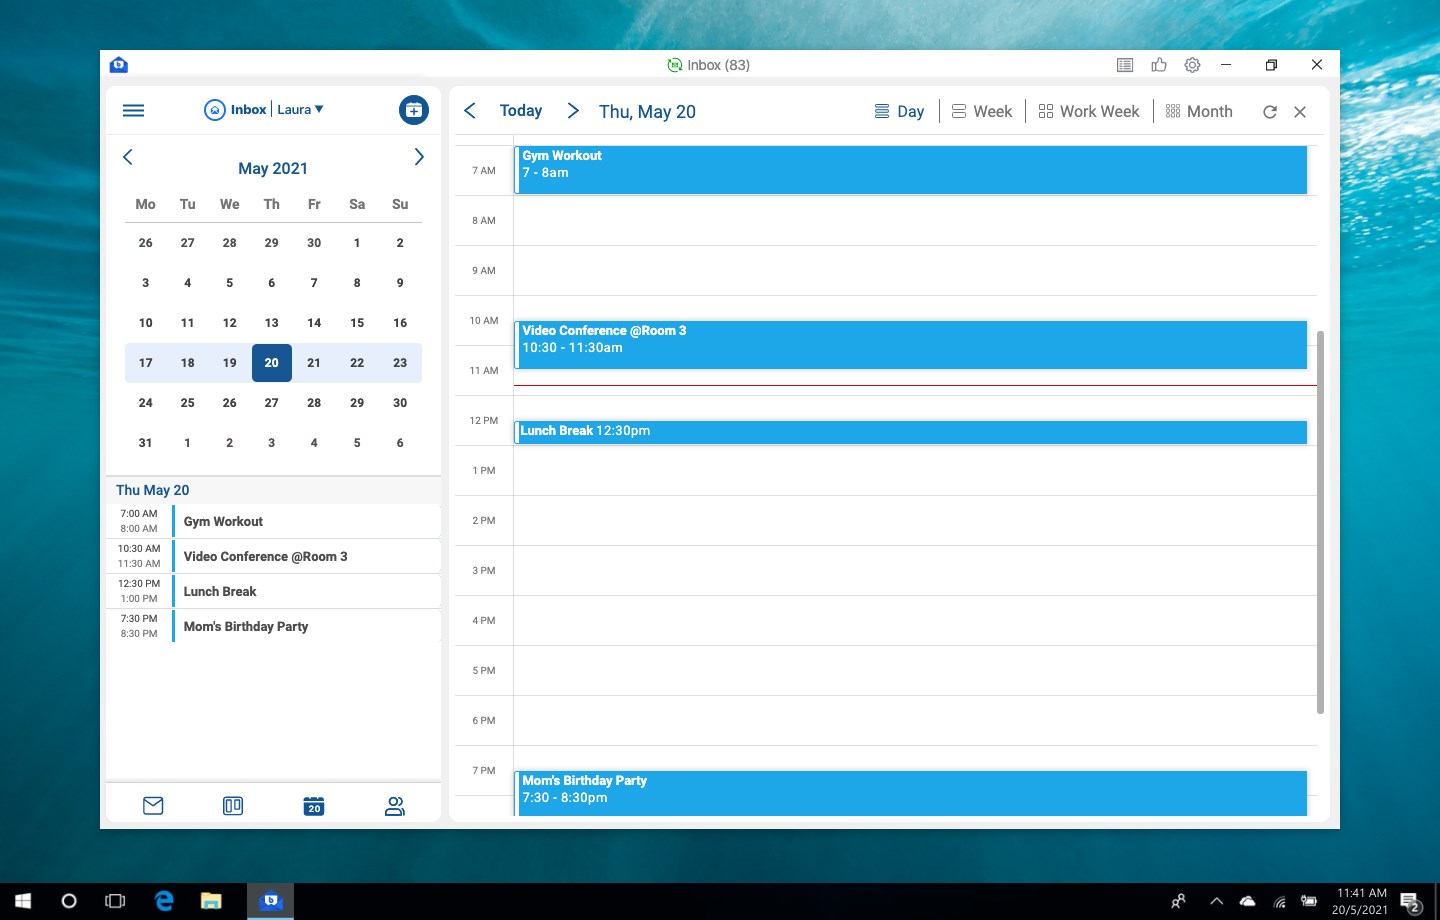This screenshot has height=920, width=1440.
Task: Open the notification center icon
Action: point(1411,902)
